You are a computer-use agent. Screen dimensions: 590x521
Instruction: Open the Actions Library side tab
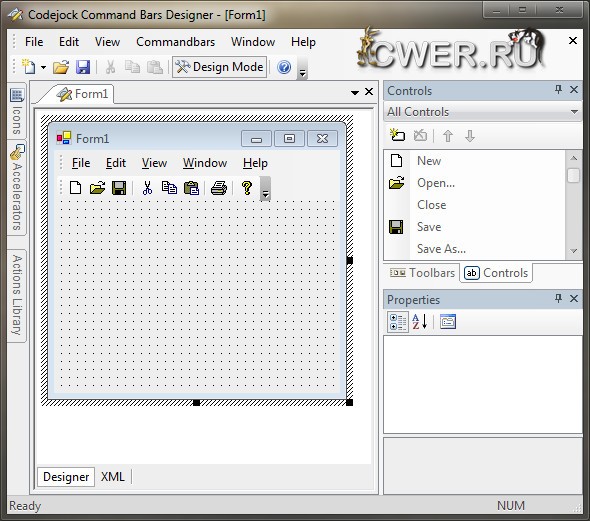[x=17, y=296]
